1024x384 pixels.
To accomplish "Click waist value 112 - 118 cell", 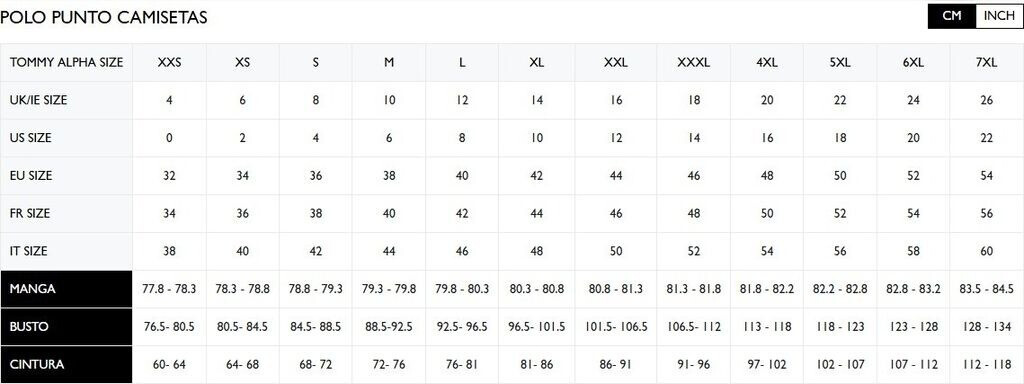I will coord(987,364).
